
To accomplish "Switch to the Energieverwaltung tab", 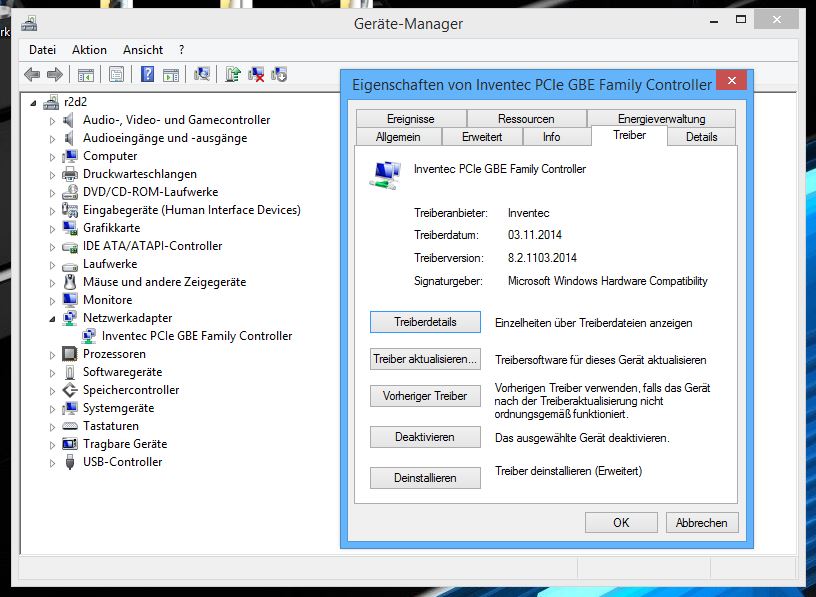I will click(661, 119).
